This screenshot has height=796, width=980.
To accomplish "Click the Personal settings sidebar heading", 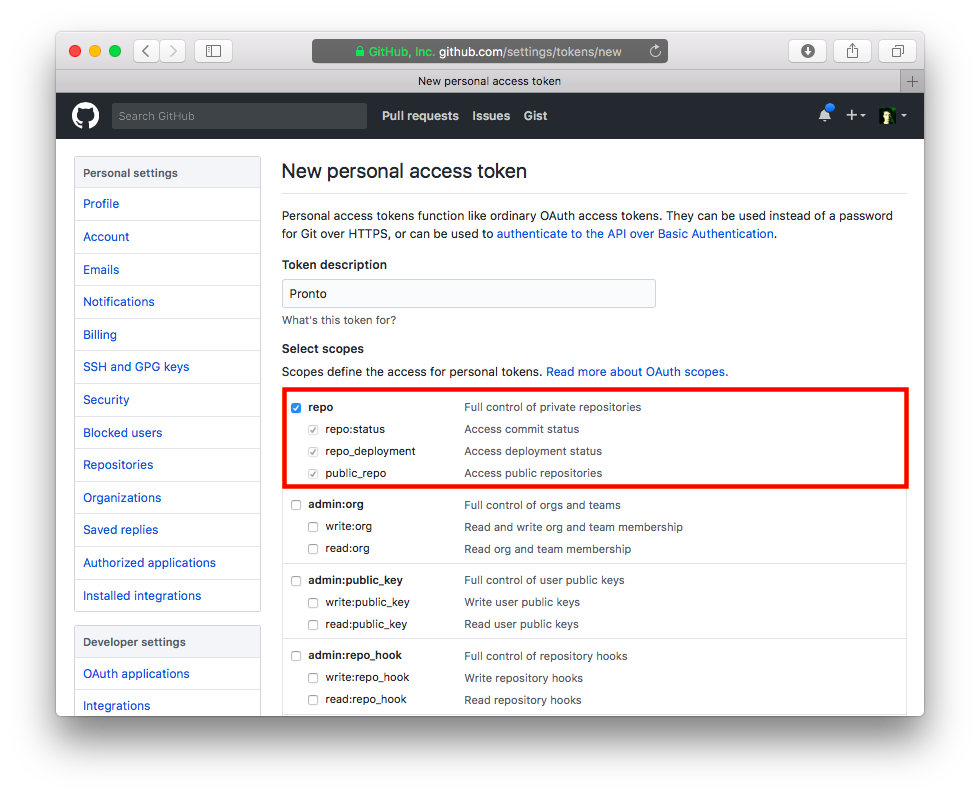I will coord(131,173).
